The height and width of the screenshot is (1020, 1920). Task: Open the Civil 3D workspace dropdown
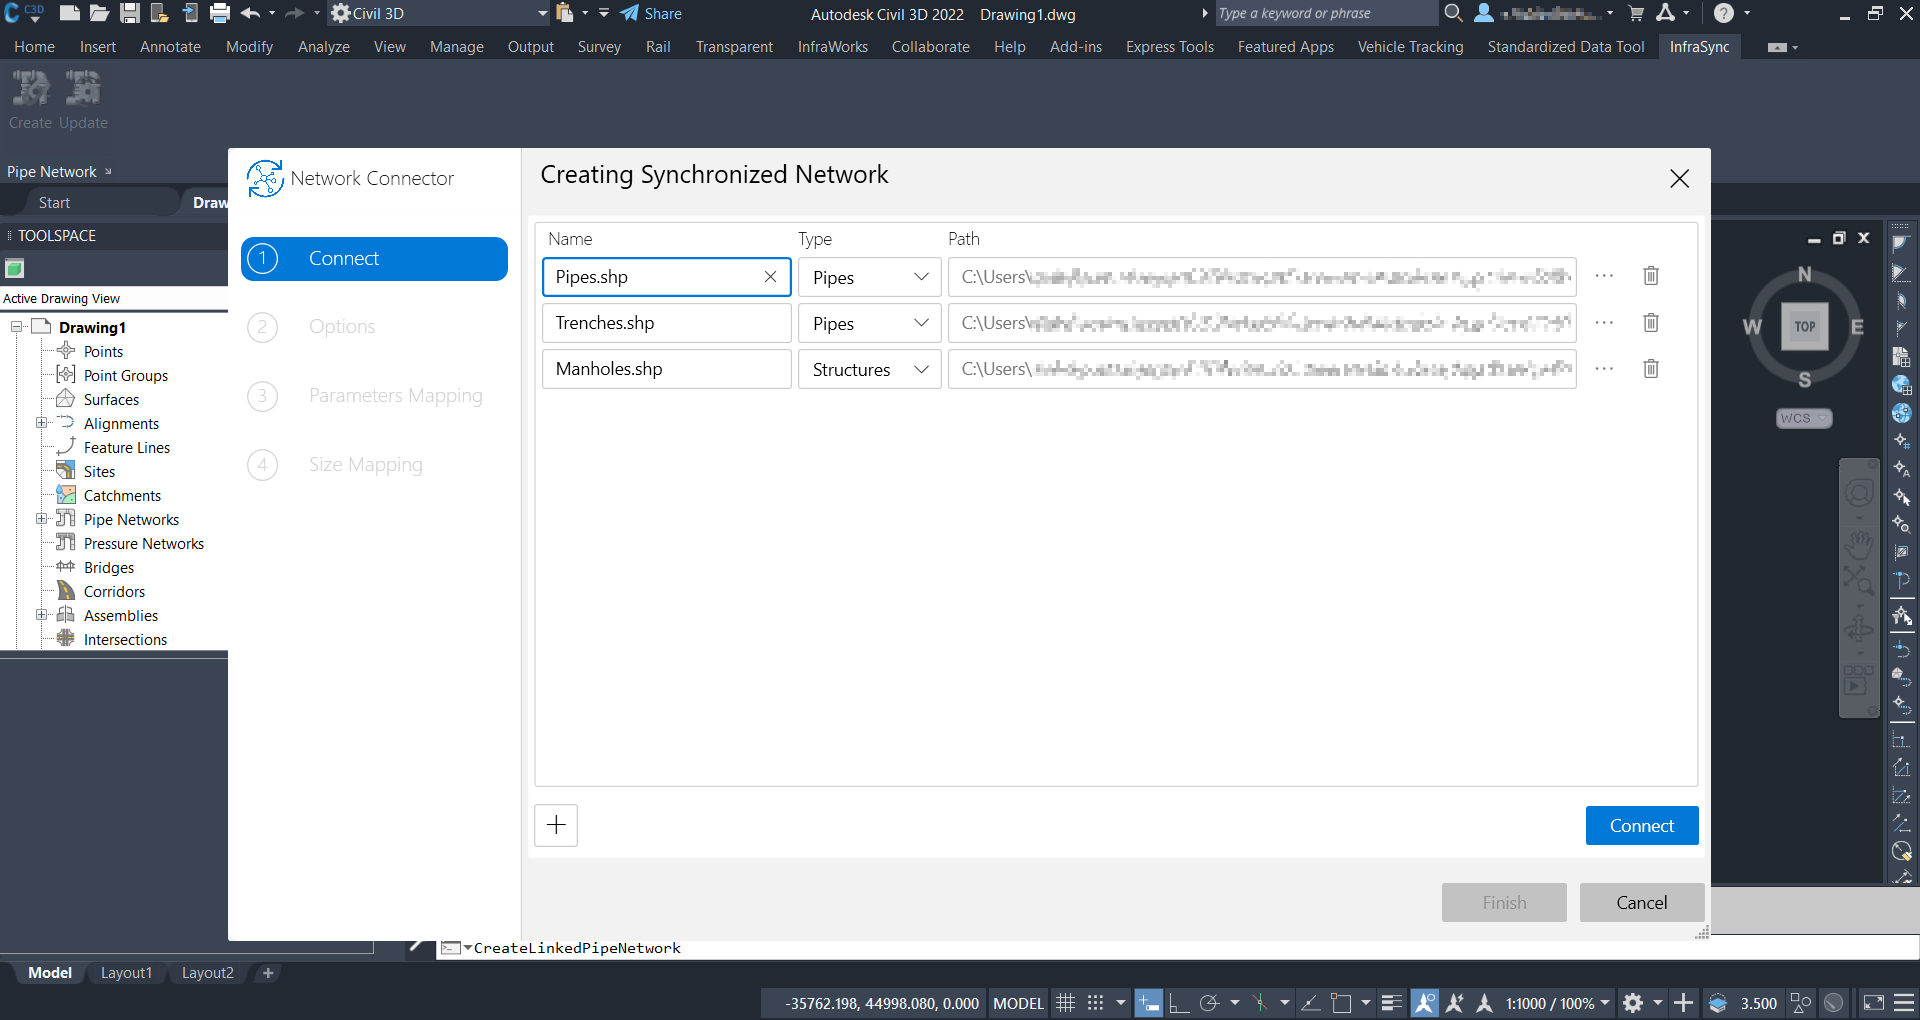[440, 13]
